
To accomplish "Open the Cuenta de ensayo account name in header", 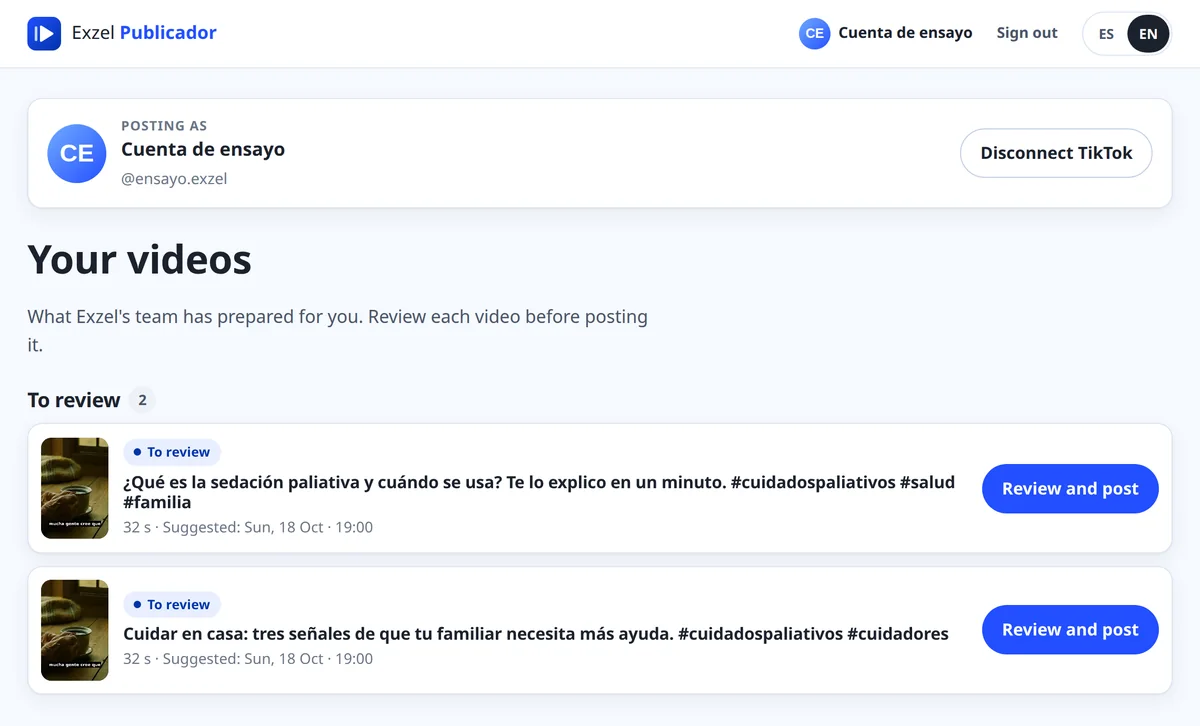I will coord(905,33).
